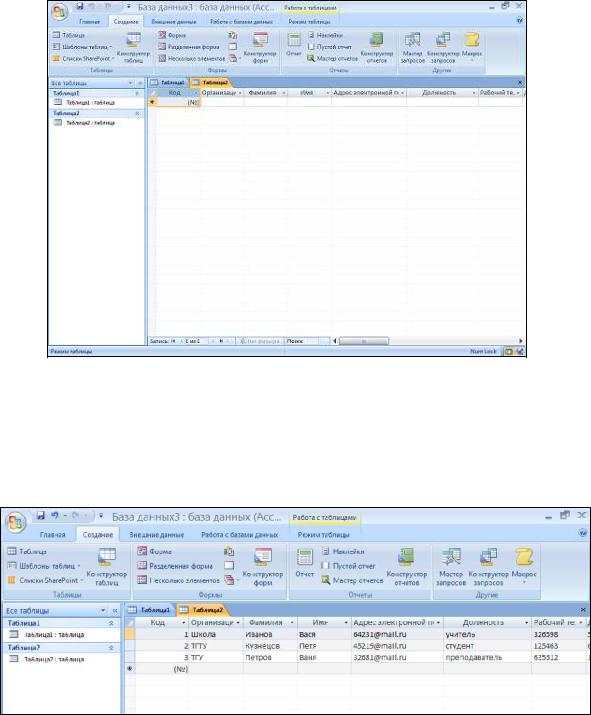The image size is (591, 715).
Task: Click Таблица button in the empty-table window ribbon
Action: pos(69,35)
